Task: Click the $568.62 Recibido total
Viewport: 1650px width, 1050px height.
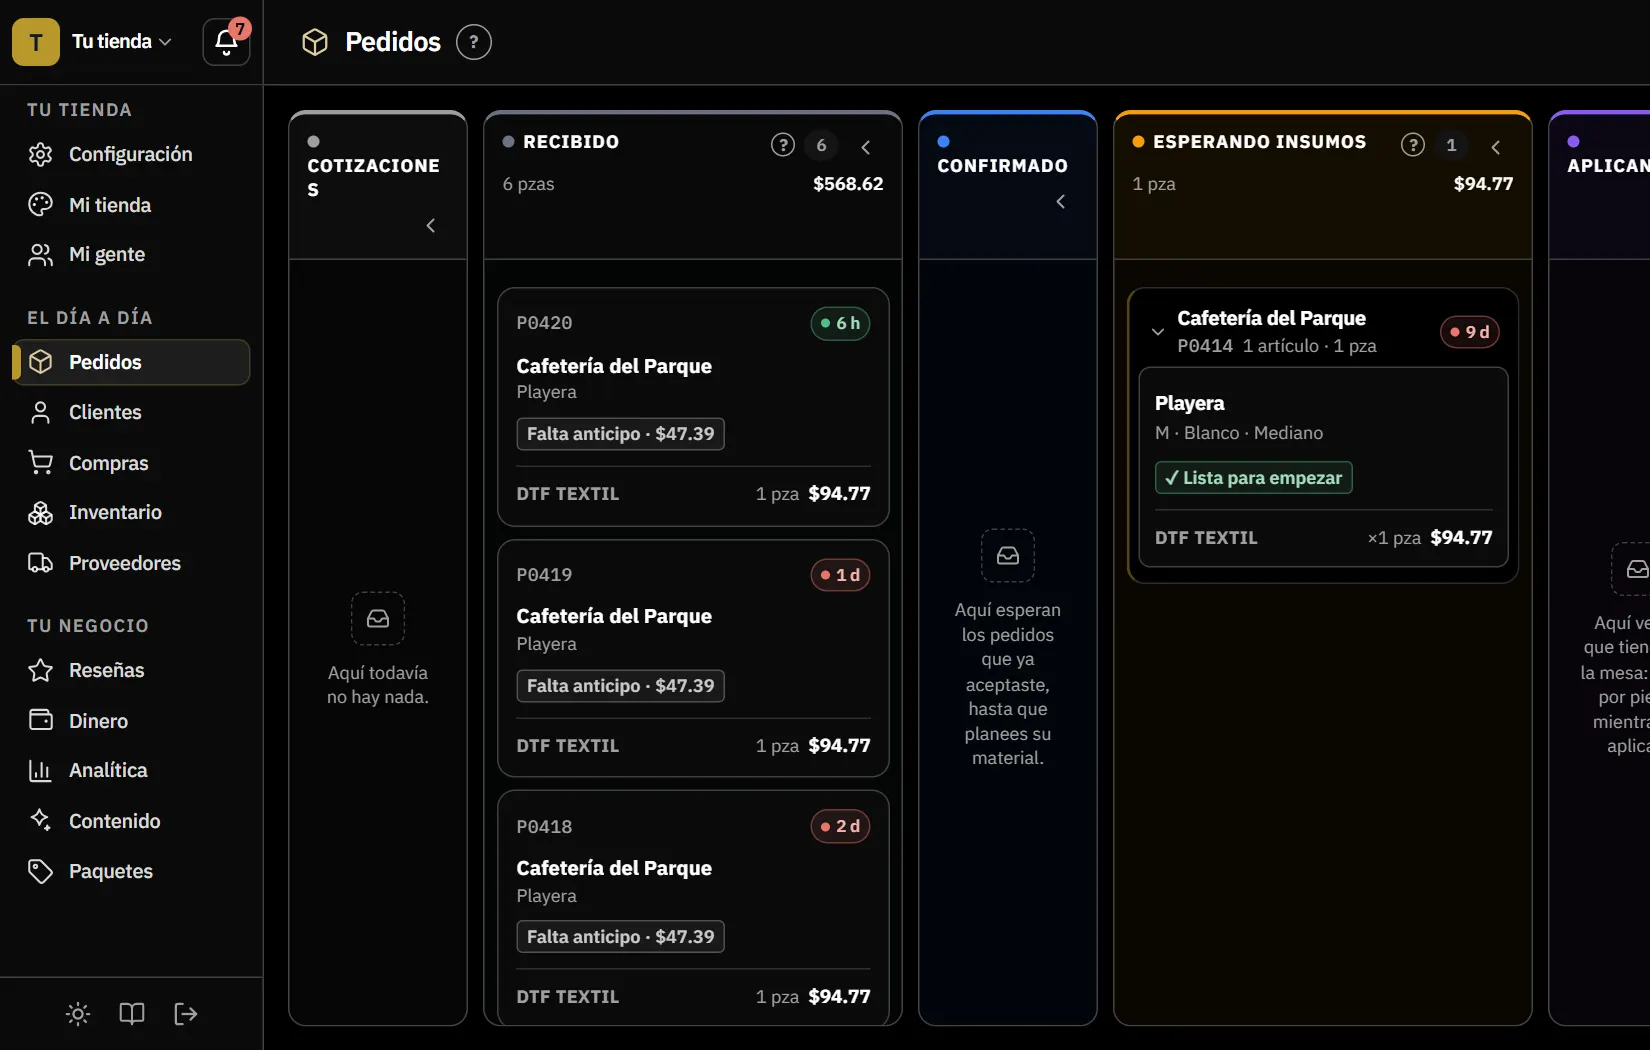Action: click(848, 184)
